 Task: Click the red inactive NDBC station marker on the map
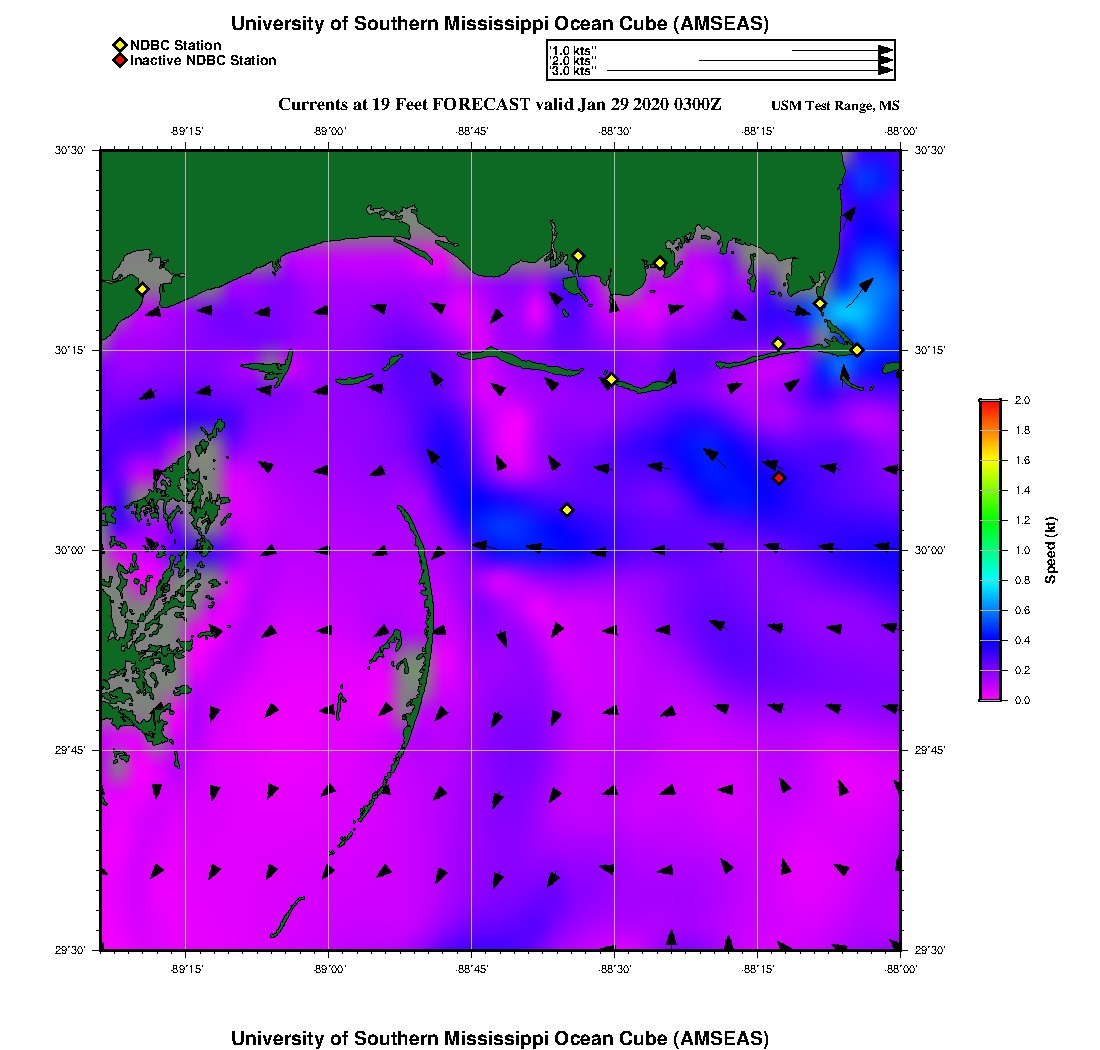[779, 478]
